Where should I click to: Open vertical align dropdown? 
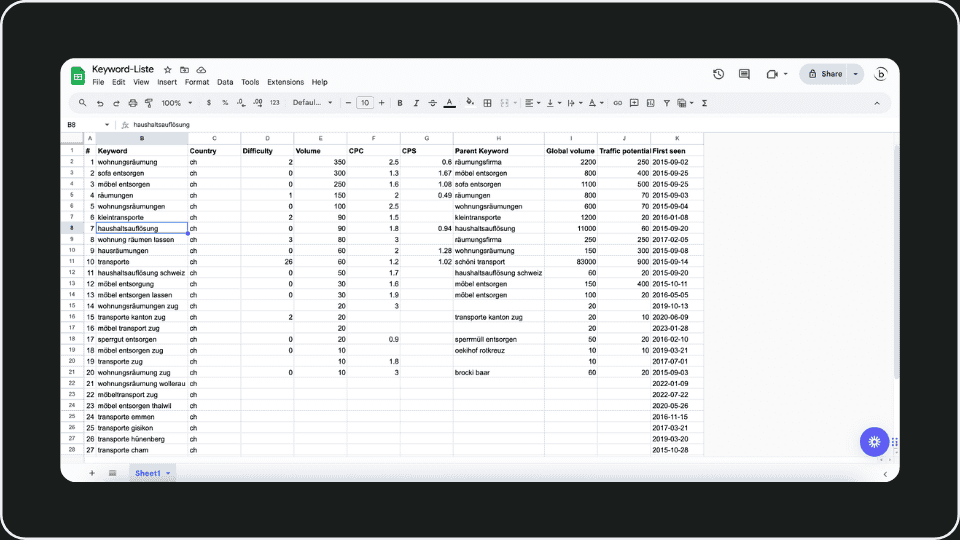[x=553, y=103]
